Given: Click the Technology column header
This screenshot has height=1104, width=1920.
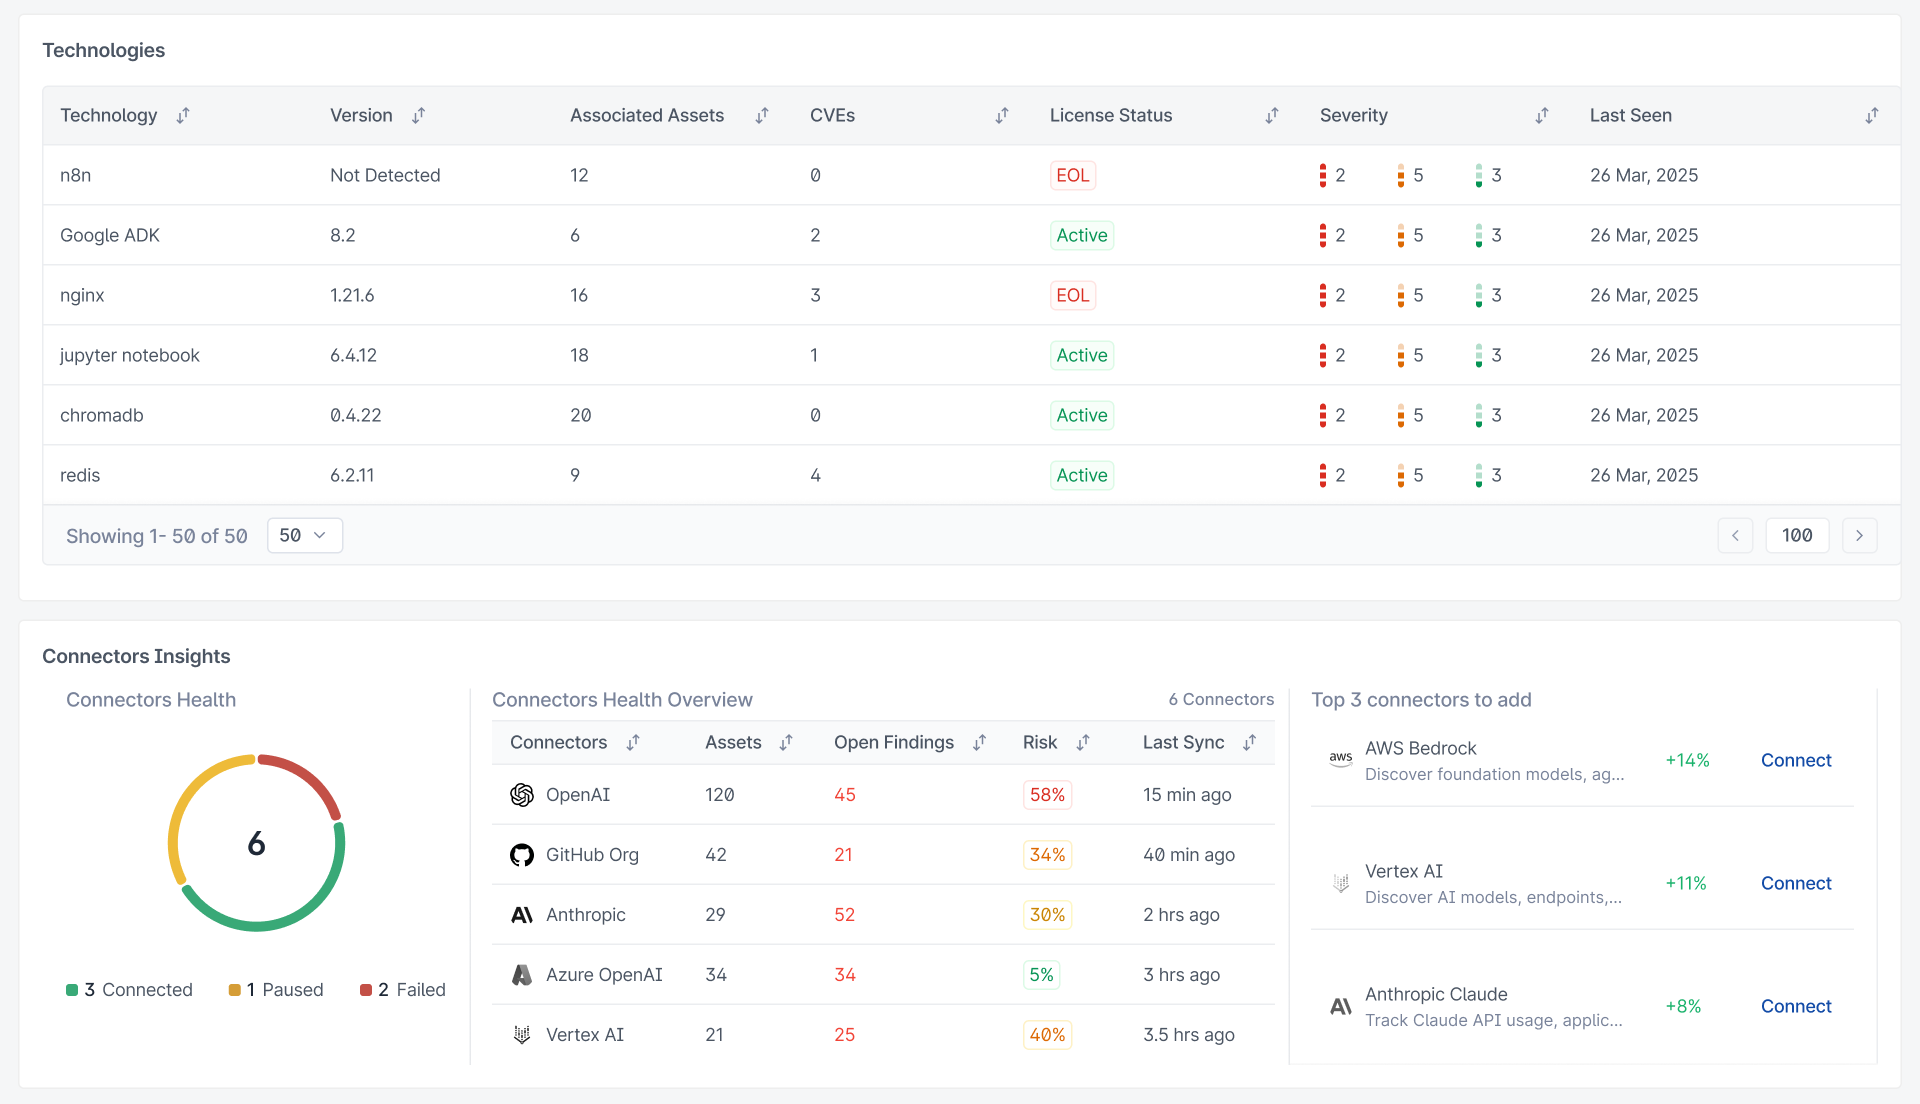Looking at the screenshot, I should pyautogui.click(x=109, y=116).
